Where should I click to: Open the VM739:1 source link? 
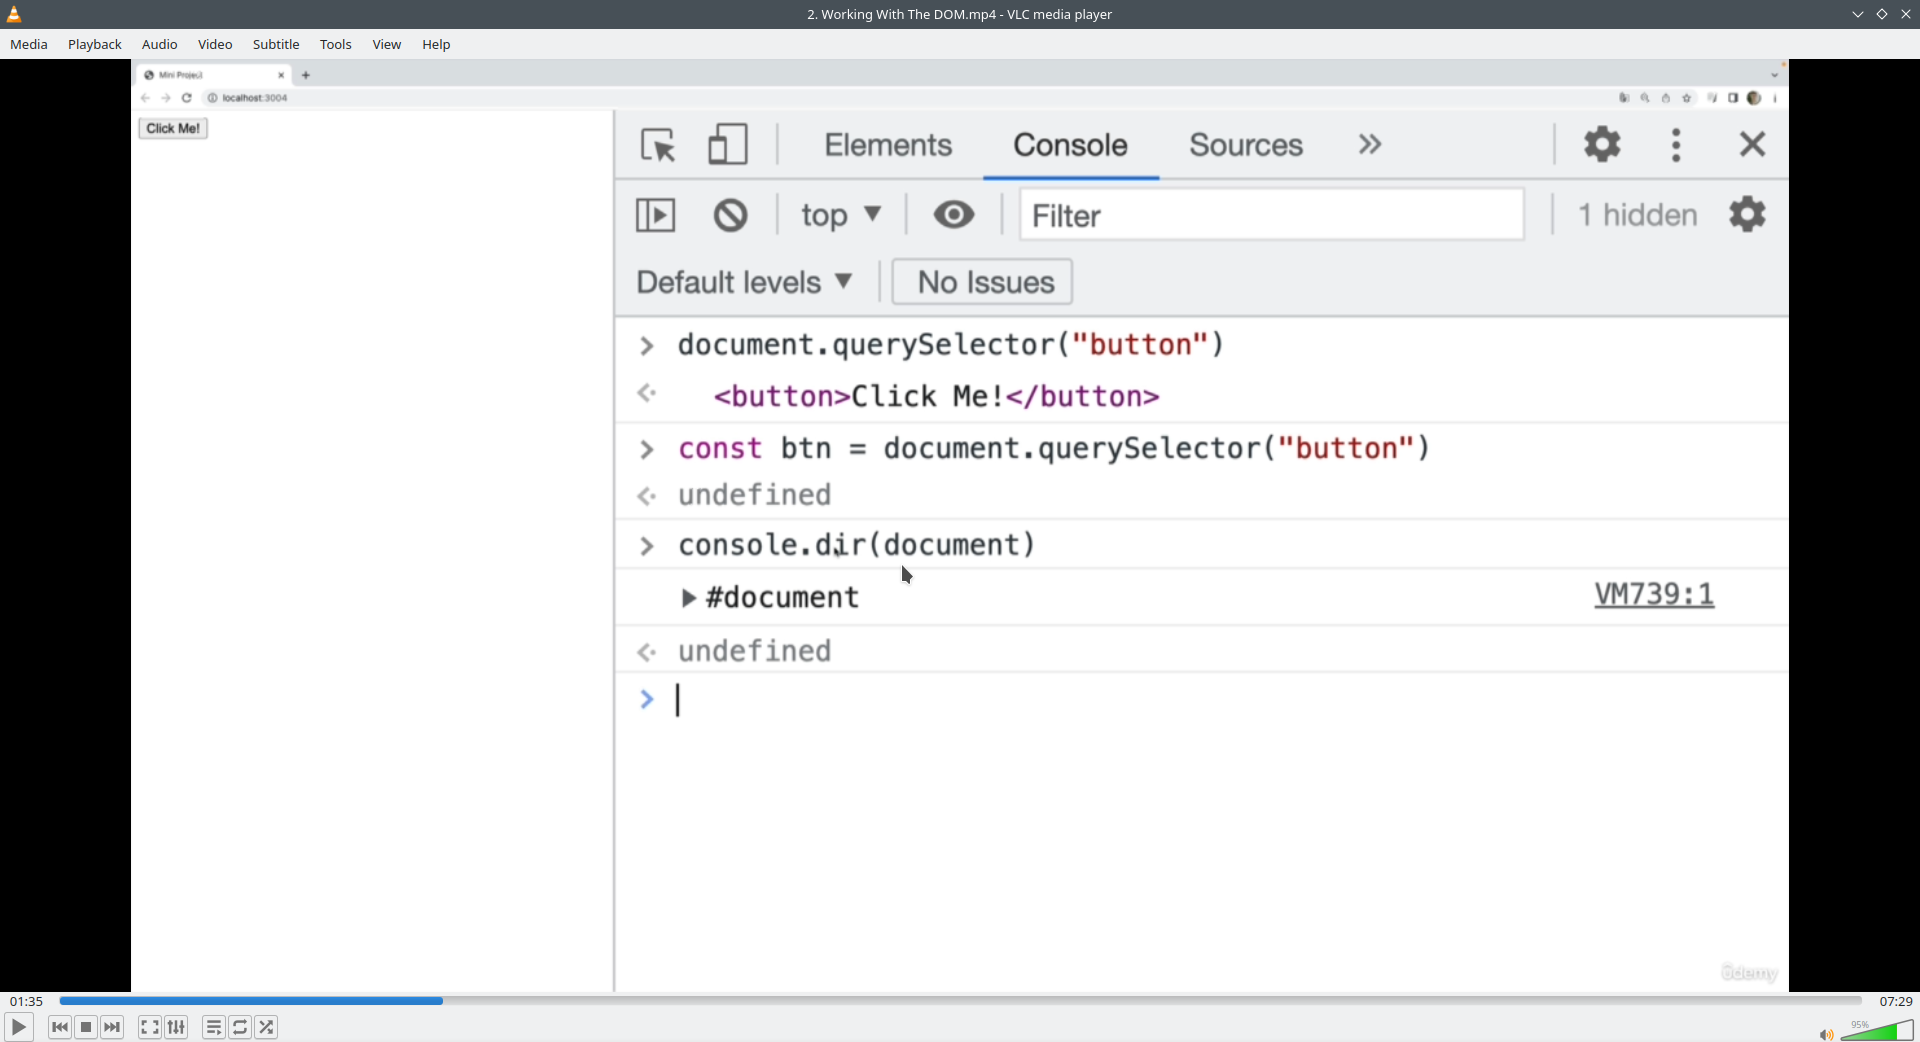1654,595
